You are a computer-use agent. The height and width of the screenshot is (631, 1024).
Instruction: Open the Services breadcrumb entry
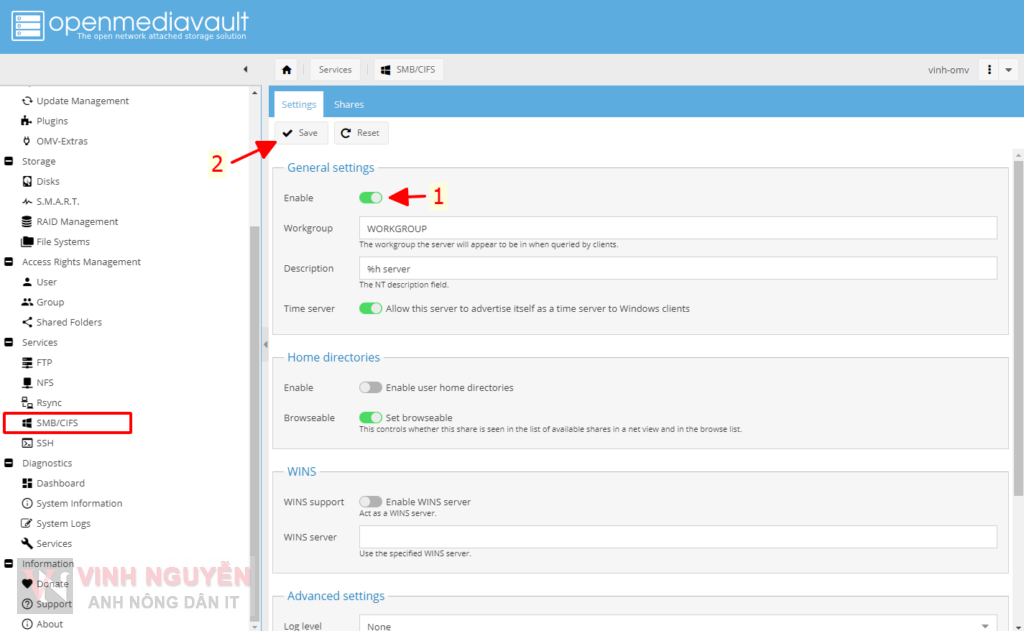click(335, 69)
